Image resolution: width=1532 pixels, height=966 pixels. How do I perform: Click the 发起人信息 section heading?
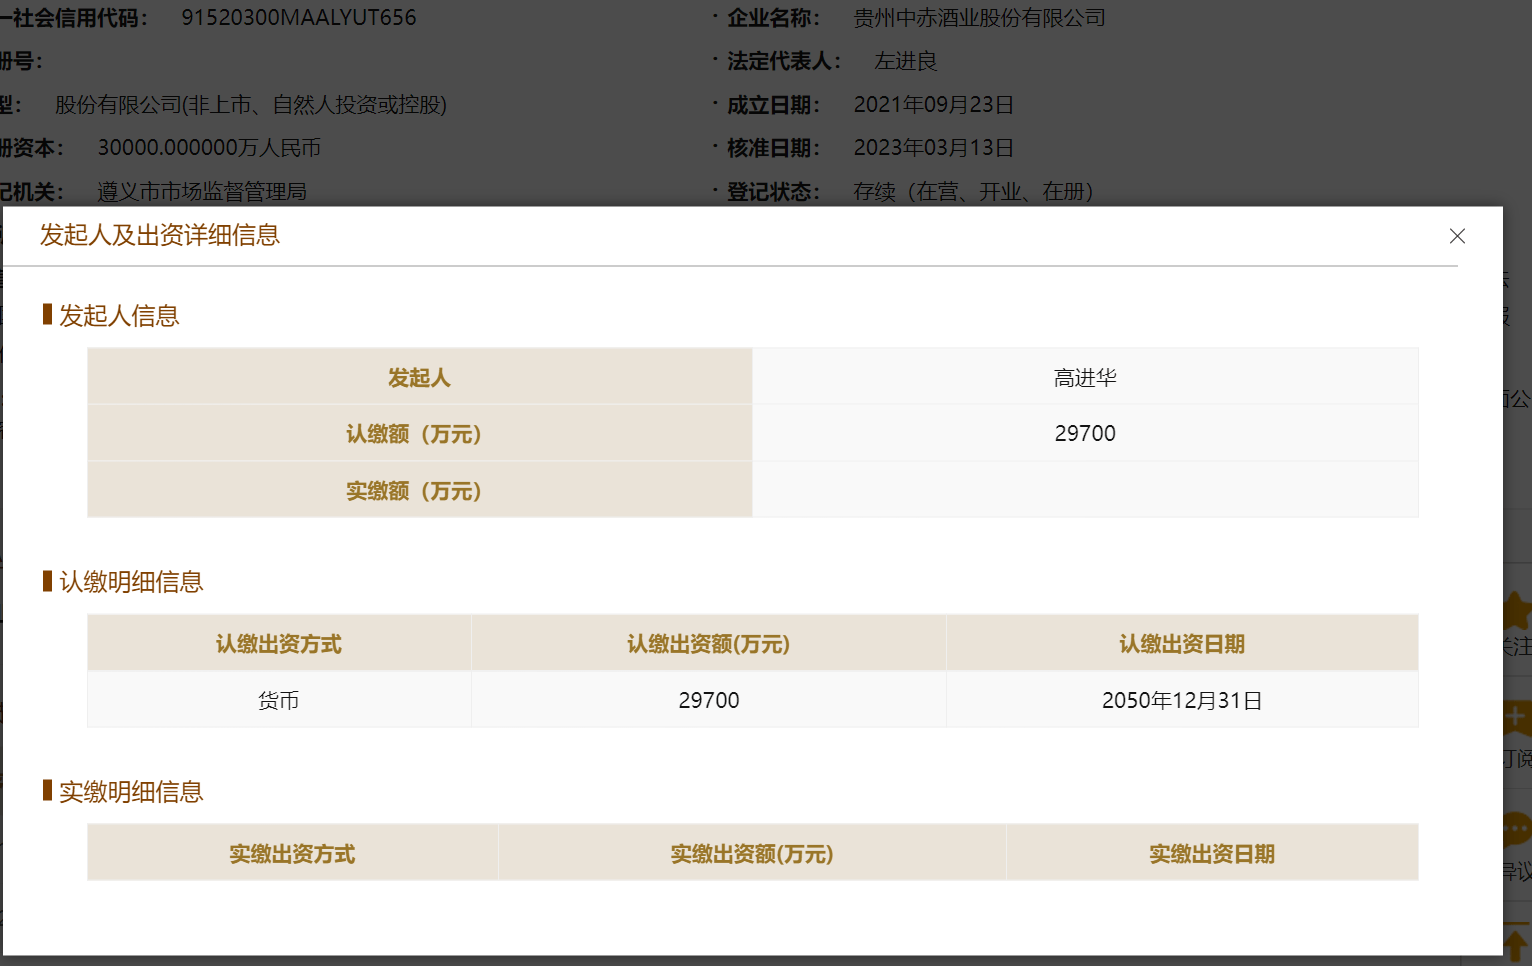pyautogui.click(x=119, y=316)
